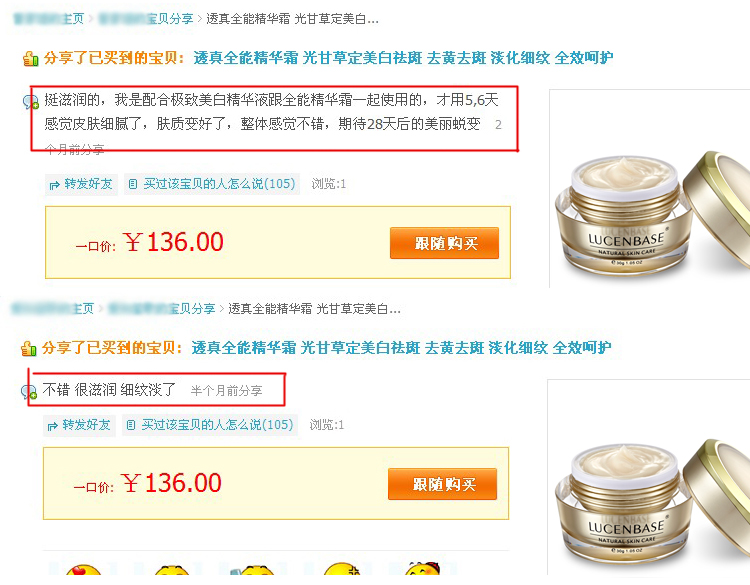Screen dimensions: 750x585
Task: Click the second 跟随购买 orange button
Action: (442, 484)
